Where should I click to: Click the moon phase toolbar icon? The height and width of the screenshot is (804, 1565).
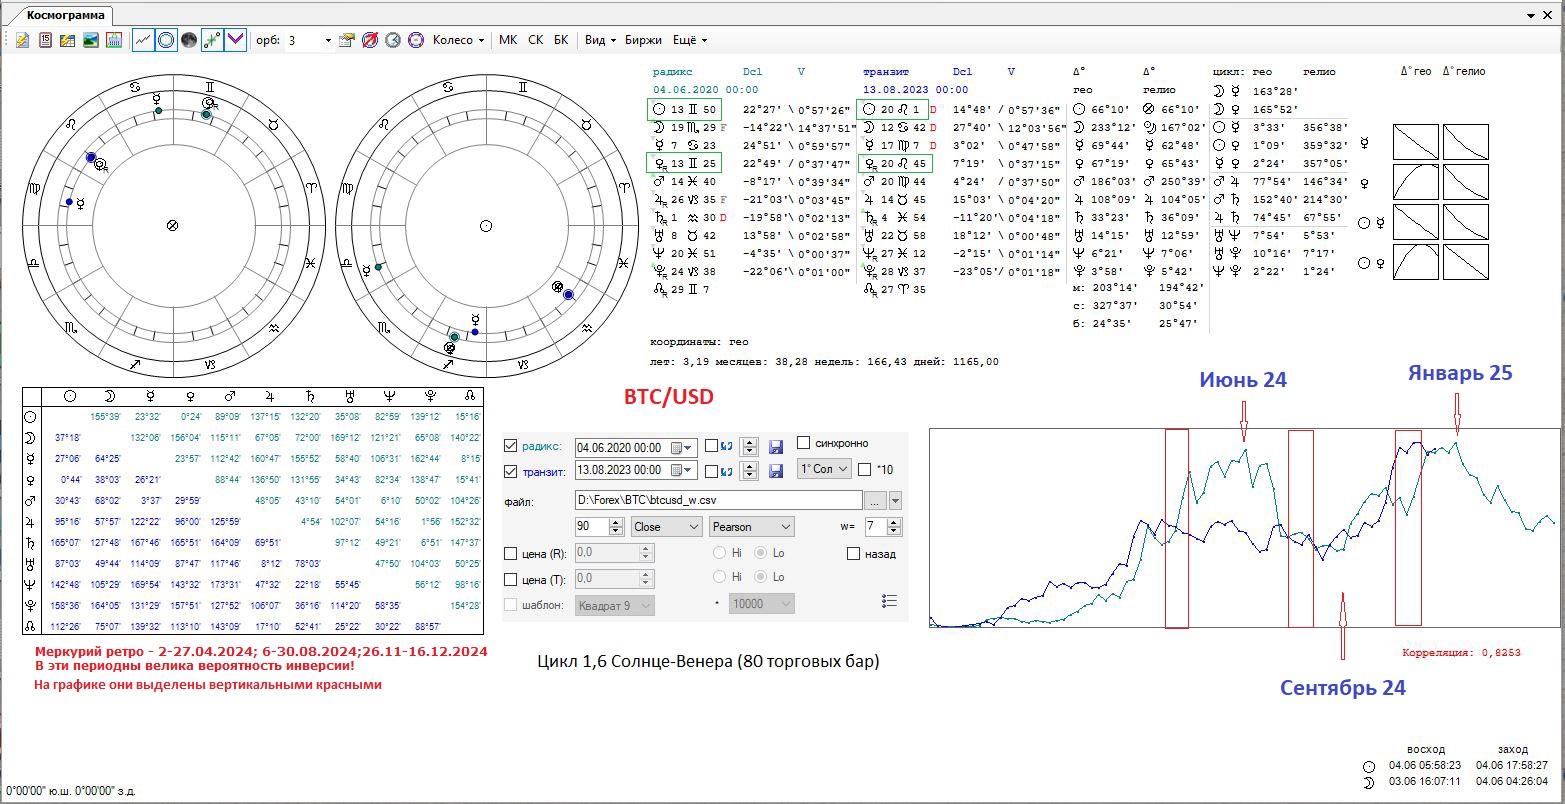188,40
